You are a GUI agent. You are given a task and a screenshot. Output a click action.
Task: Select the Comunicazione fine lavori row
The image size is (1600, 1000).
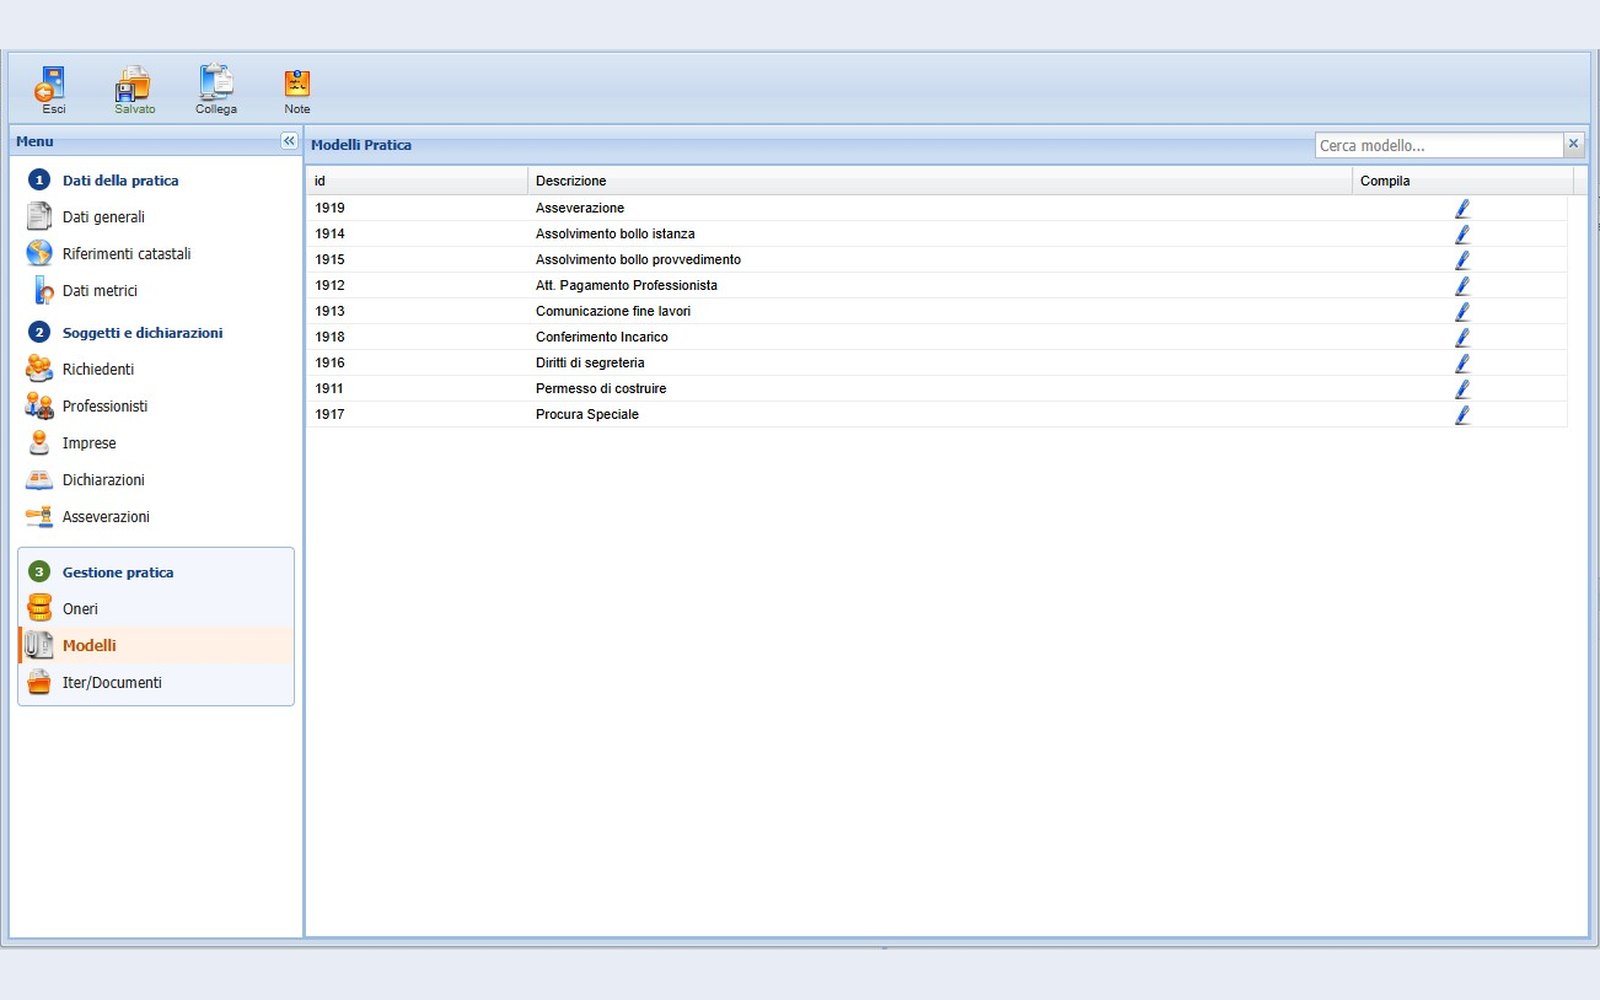coord(937,311)
